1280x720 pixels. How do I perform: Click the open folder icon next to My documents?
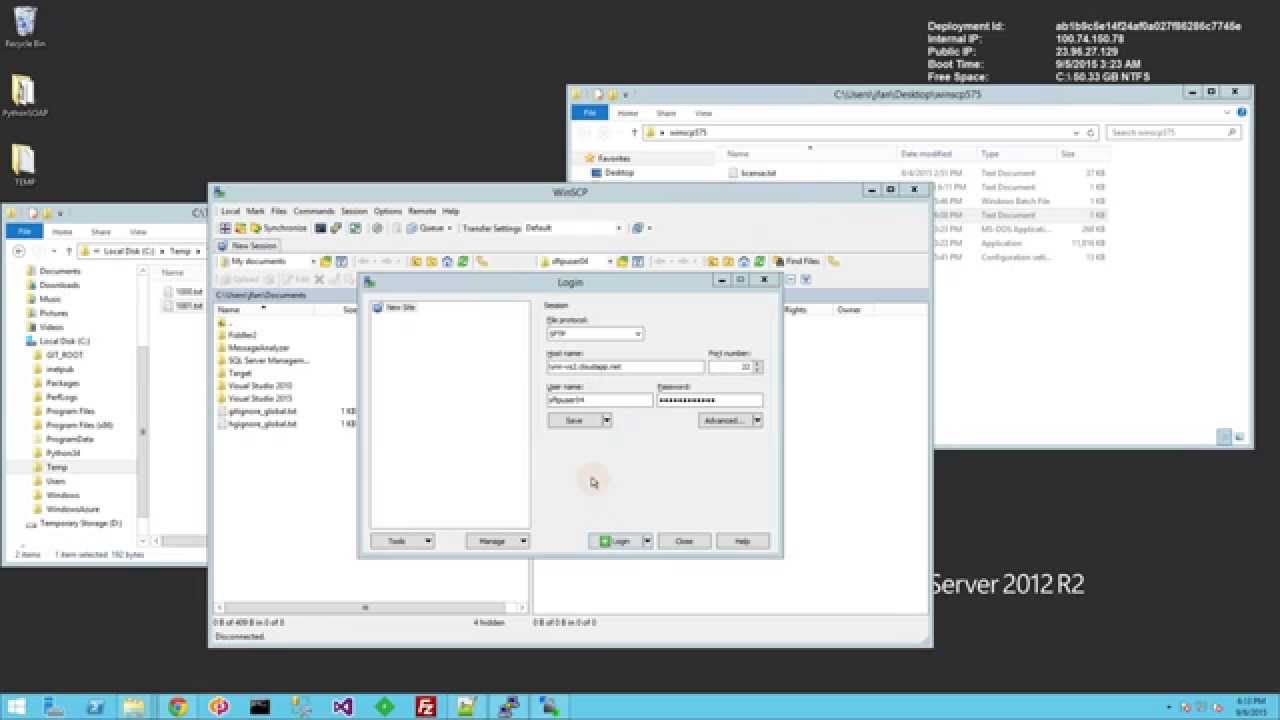coord(326,261)
